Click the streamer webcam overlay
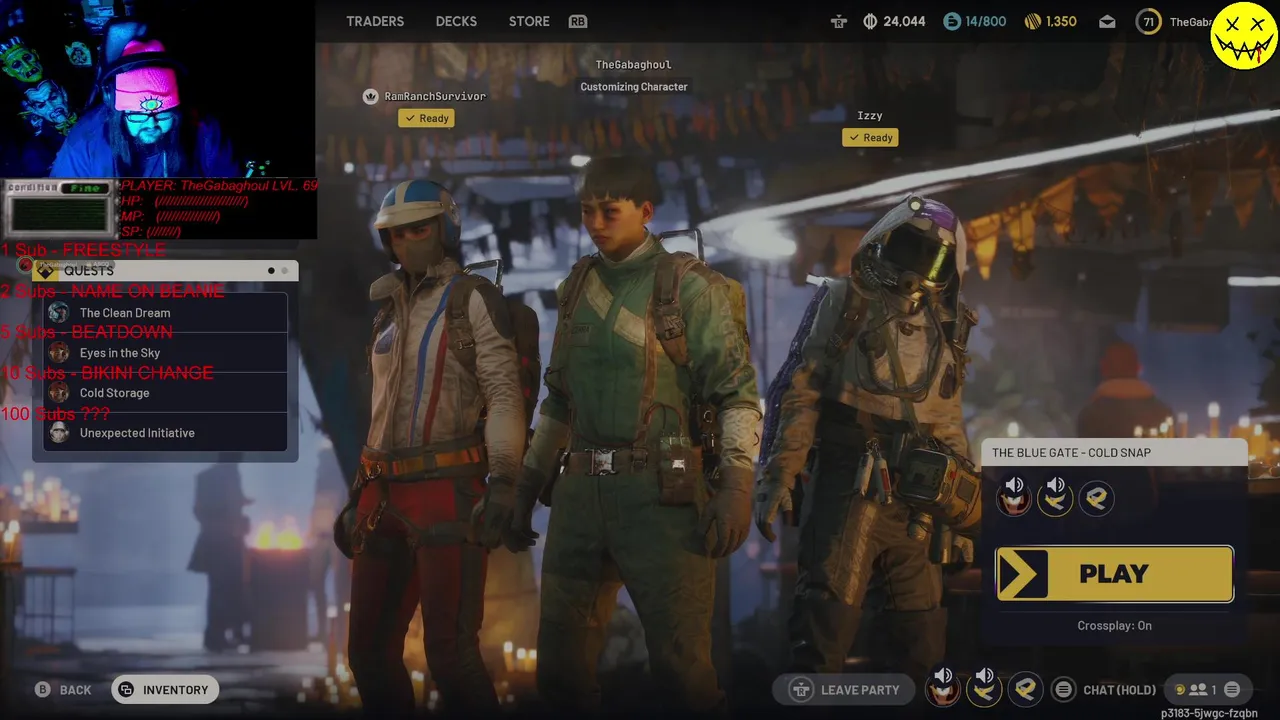The width and height of the screenshot is (1280, 720). point(158,90)
